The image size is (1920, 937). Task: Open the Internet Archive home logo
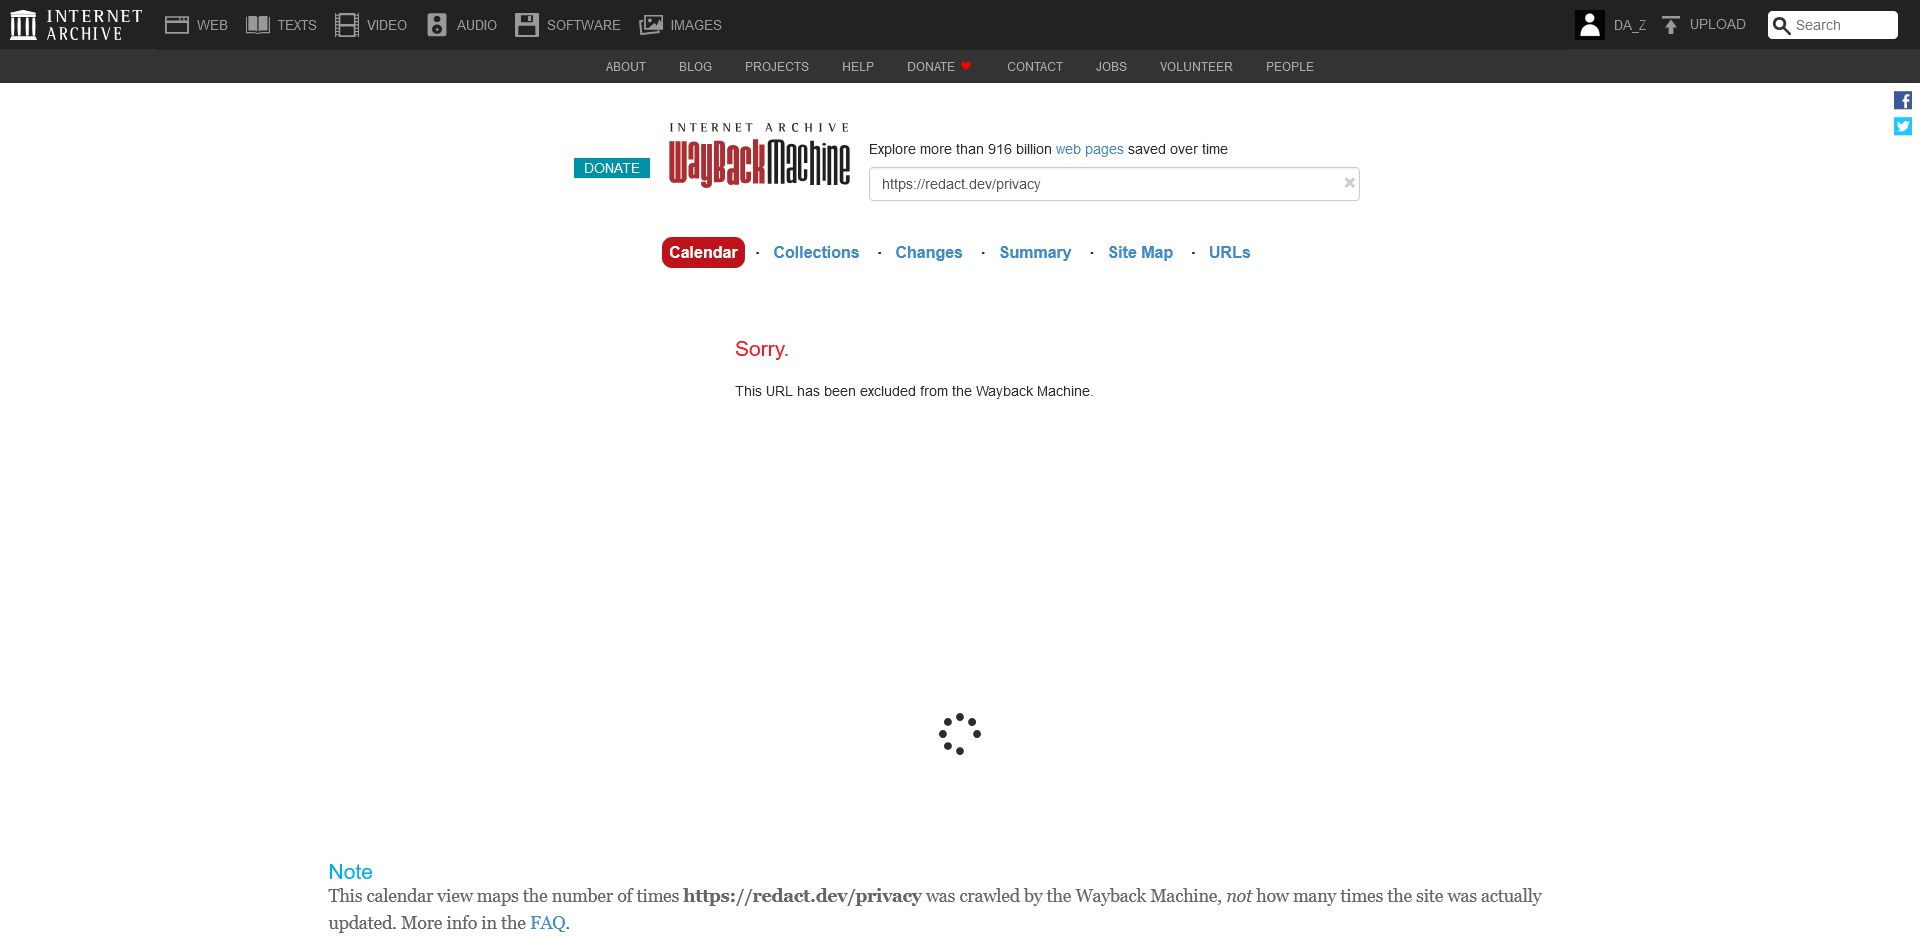76,25
